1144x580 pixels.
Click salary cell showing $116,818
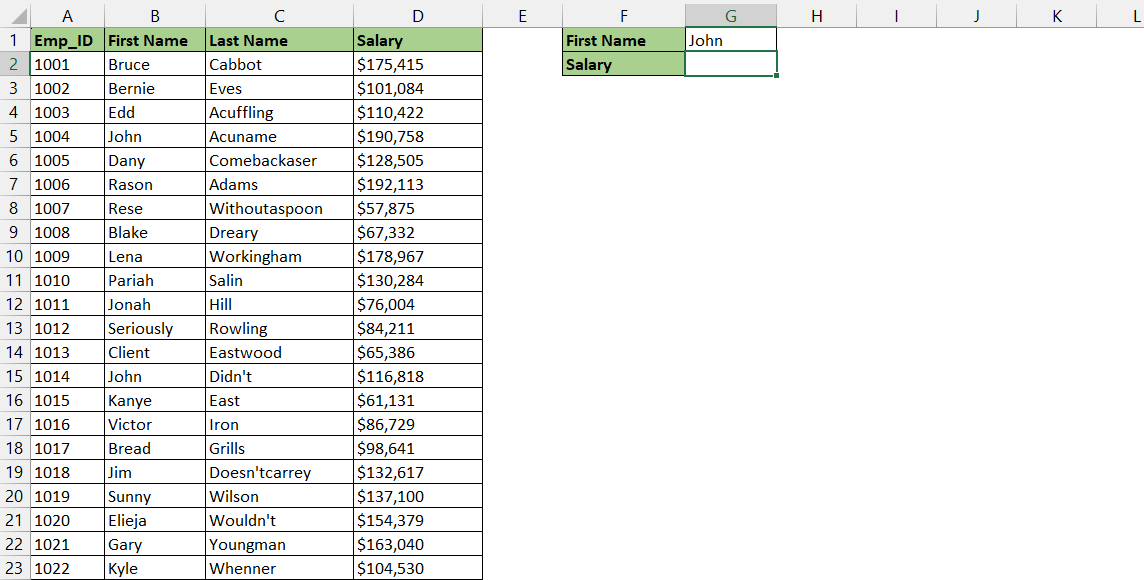417,376
